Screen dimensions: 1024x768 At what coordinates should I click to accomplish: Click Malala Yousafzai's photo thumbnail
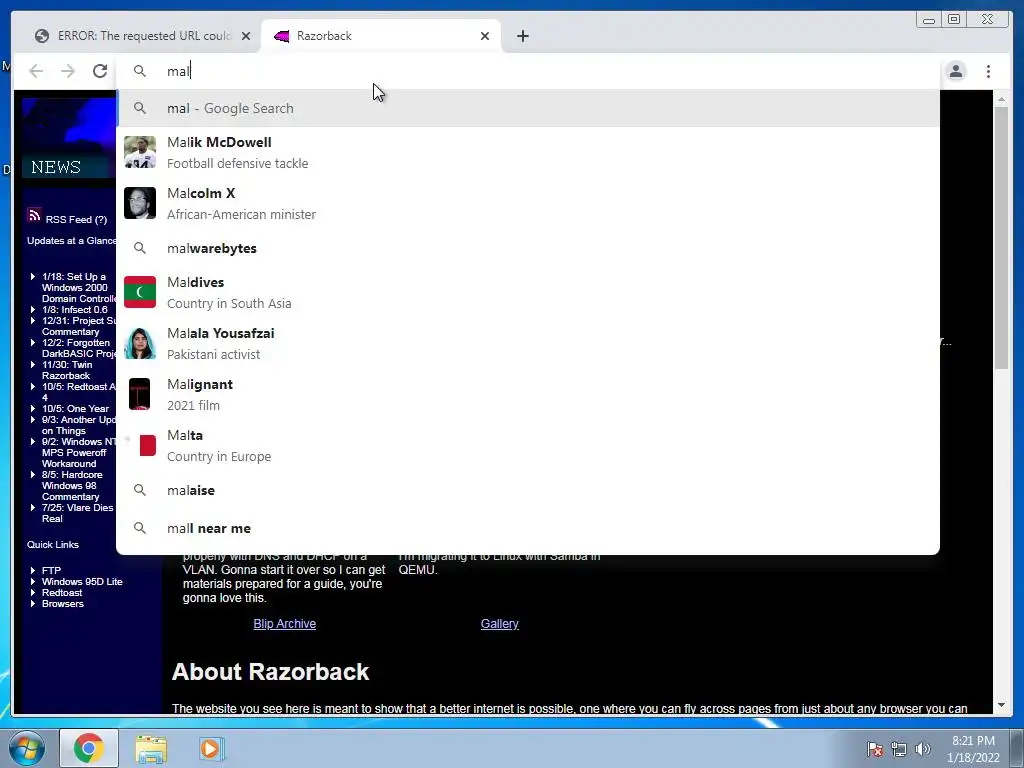(x=140, y=343)
